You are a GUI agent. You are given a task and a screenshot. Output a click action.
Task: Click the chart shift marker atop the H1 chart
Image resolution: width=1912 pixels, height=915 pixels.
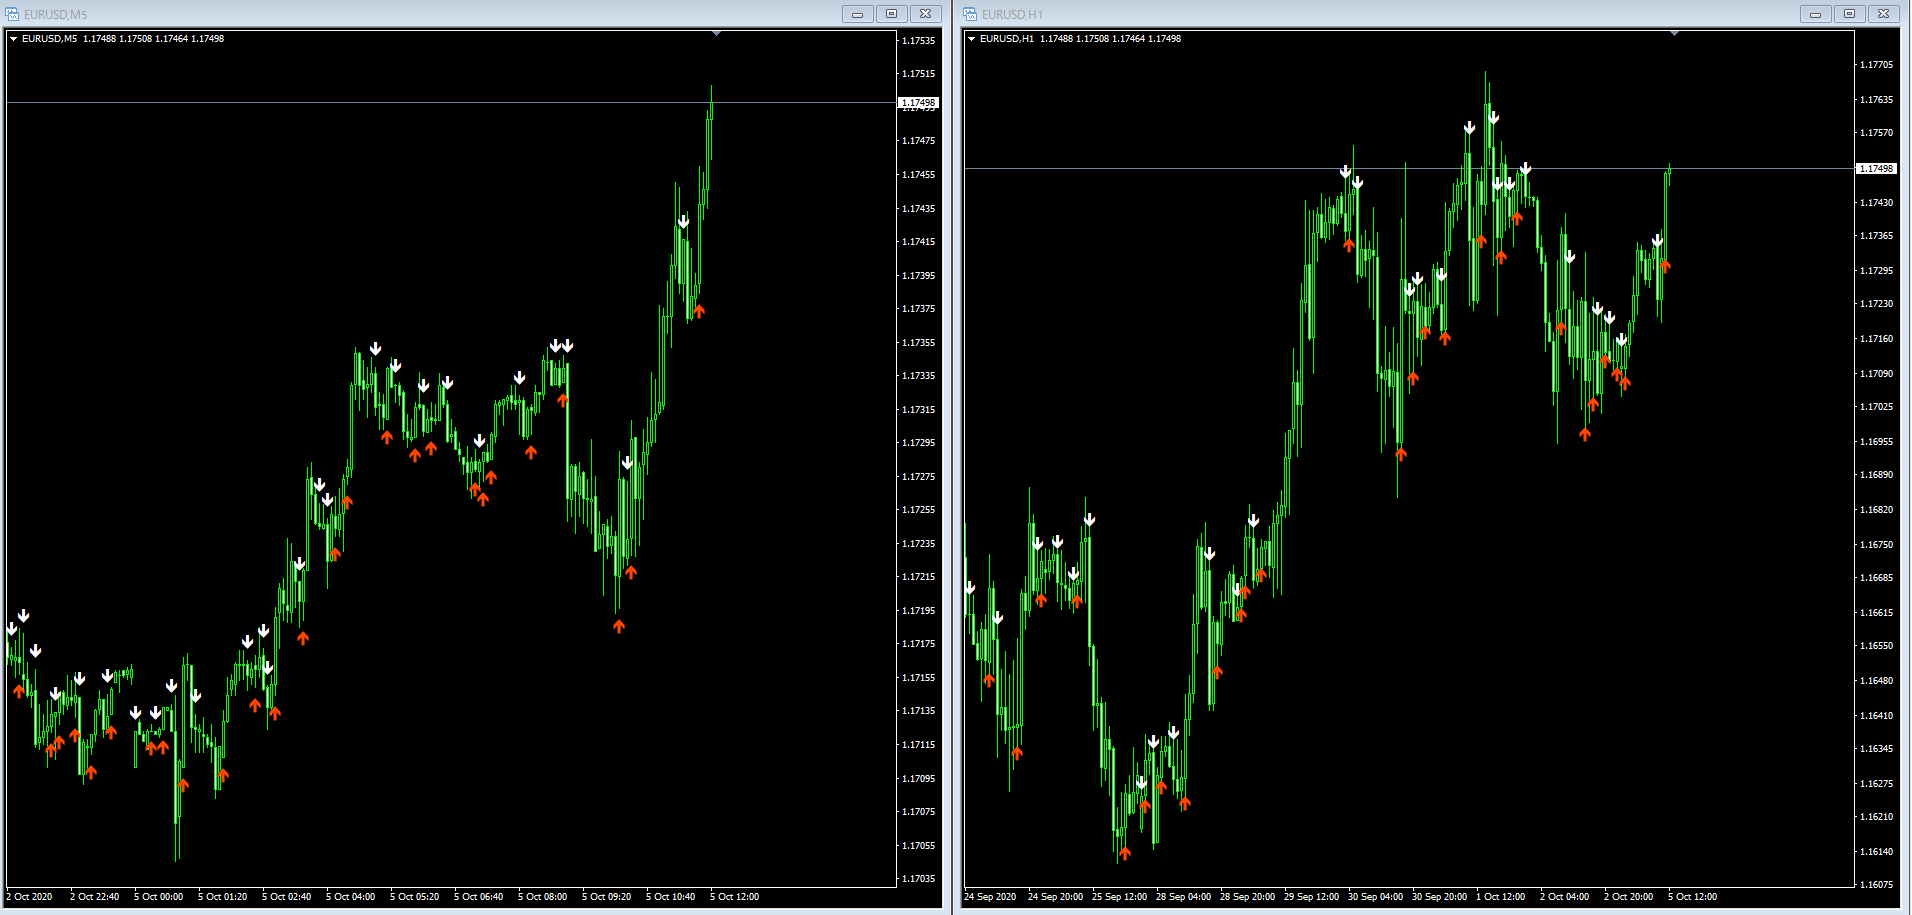1674,34
